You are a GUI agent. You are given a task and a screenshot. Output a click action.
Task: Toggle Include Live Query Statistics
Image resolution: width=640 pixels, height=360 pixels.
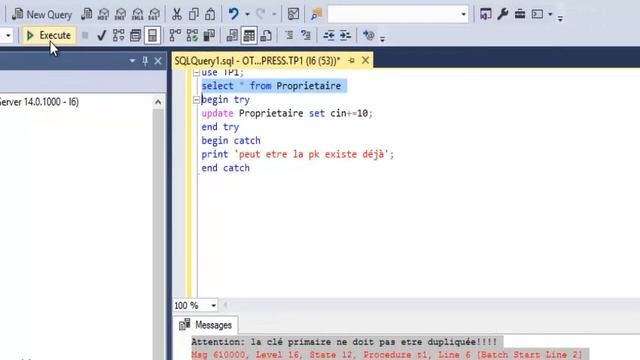point(192,36)
